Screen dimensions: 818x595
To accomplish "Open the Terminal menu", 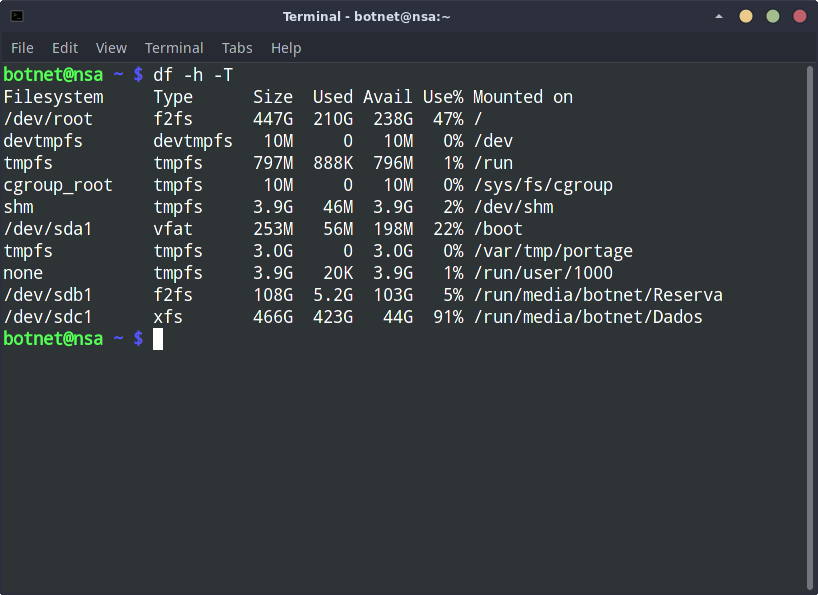I will tap(174, 48).
